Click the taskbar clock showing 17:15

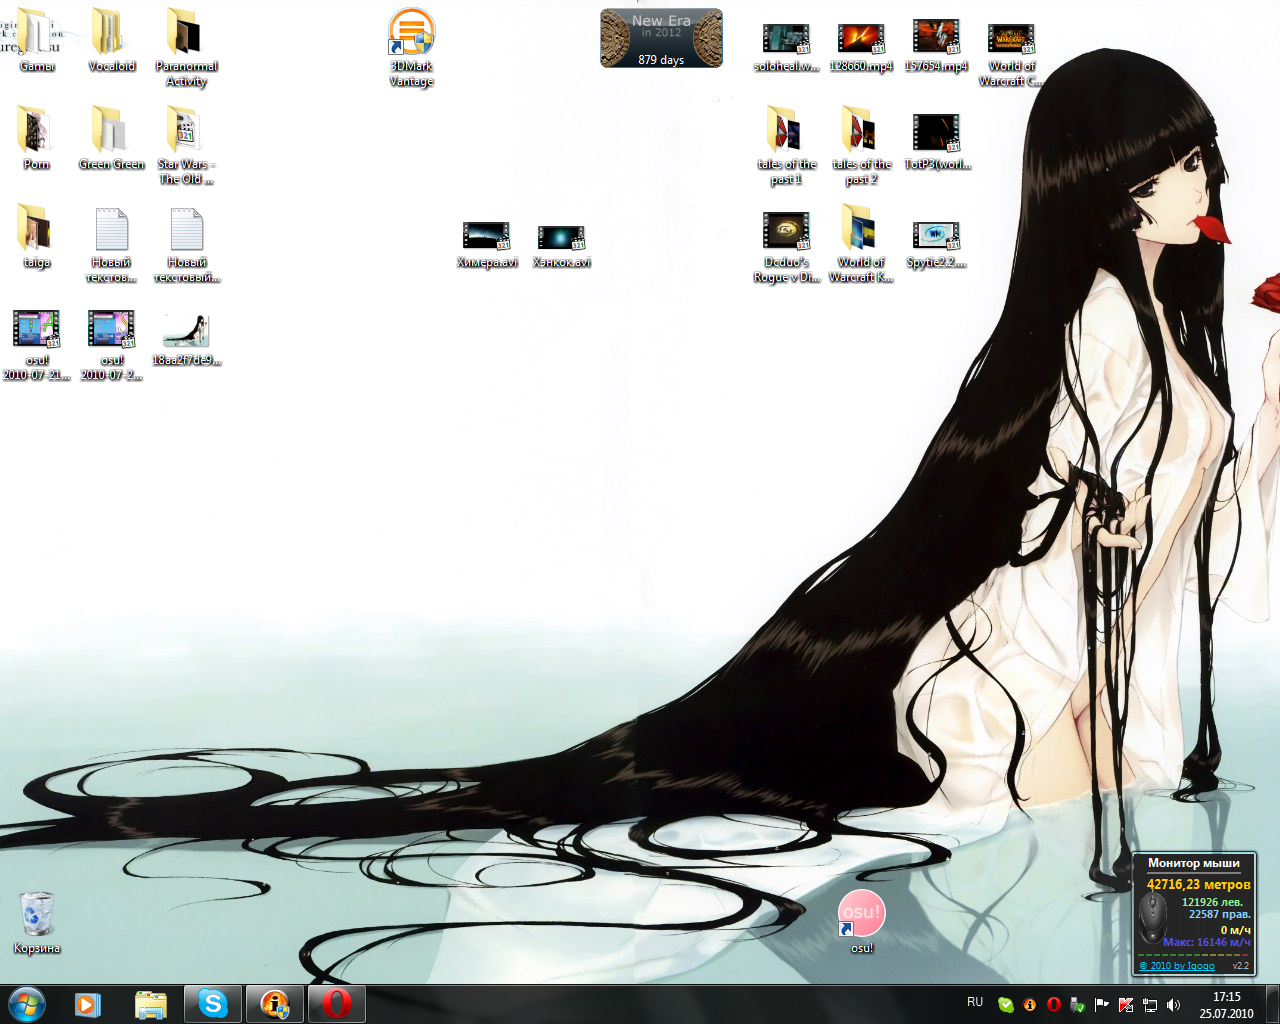click(x=1226, y=1004)
